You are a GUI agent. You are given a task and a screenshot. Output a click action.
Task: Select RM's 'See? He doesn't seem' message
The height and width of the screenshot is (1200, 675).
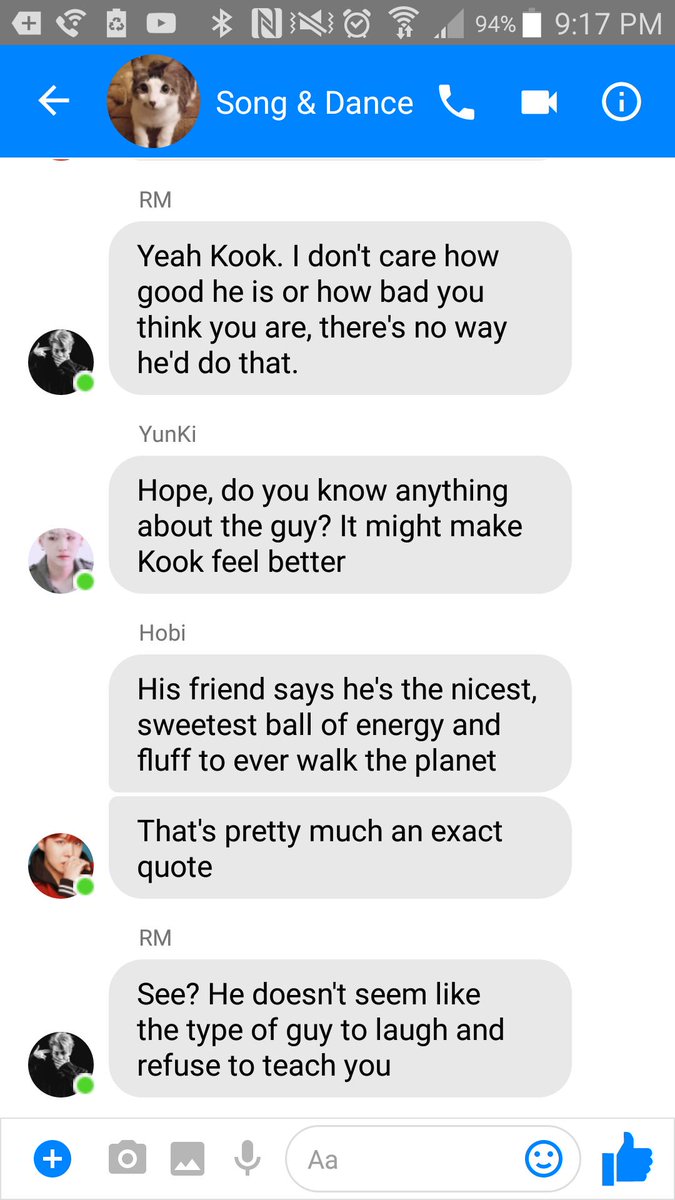click(339, 1029)
